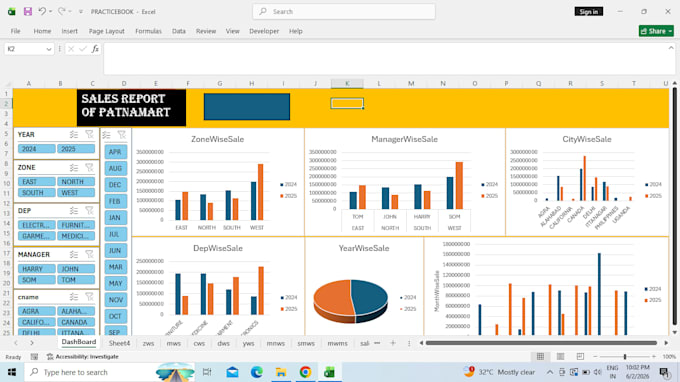The image size is (680, 382).
Task: Toggle multi-select on the cname slicer
Action: point(74,297)
